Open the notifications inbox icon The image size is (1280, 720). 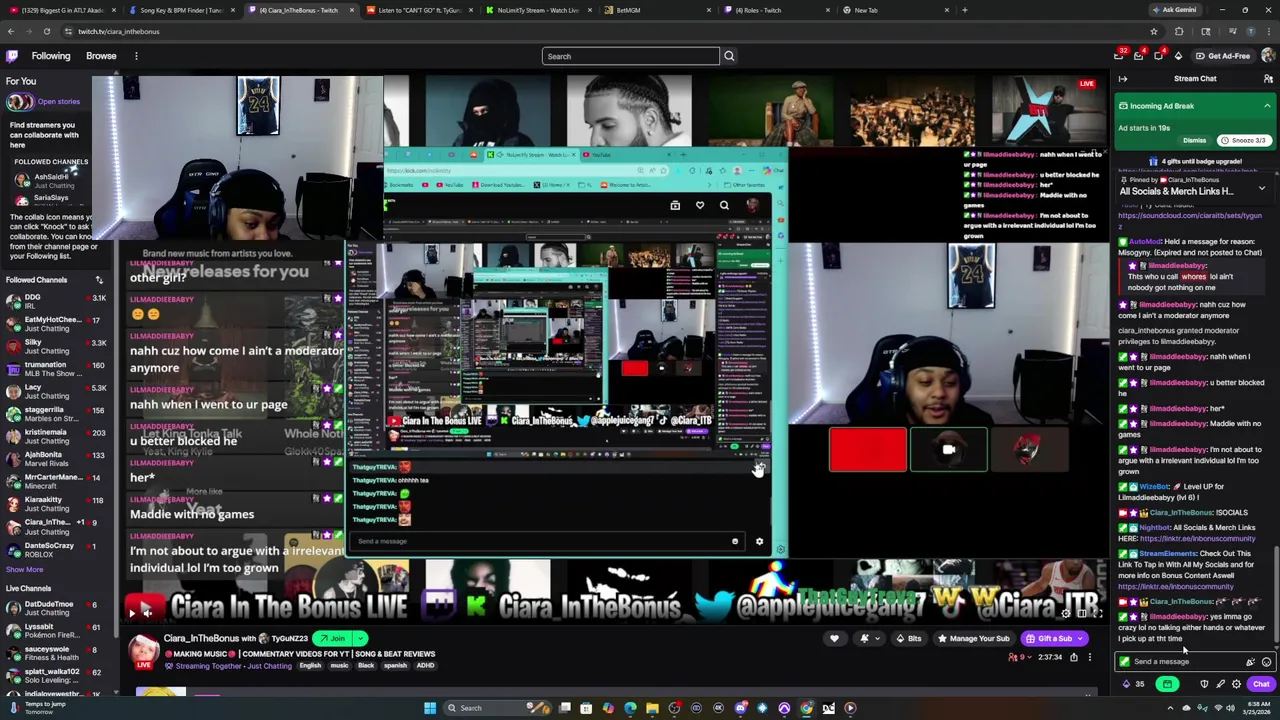(1139, 56)
